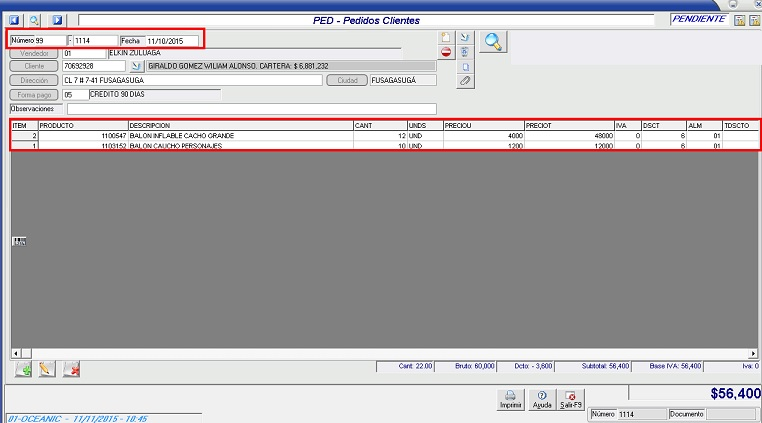Open Ayuda help button
This screenshot has width=762, height=423.
(541, 399)
